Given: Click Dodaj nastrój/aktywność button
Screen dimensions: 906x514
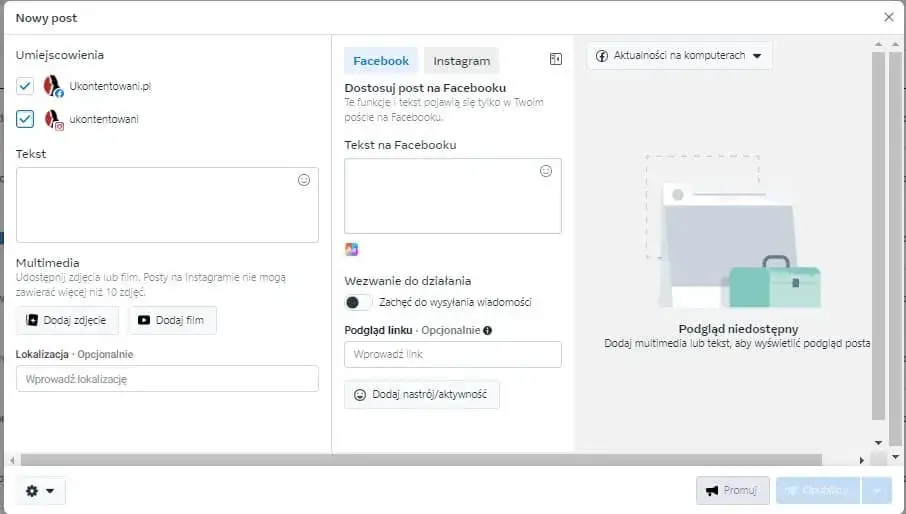Looking at the screenshot, I should pos(422,394).
